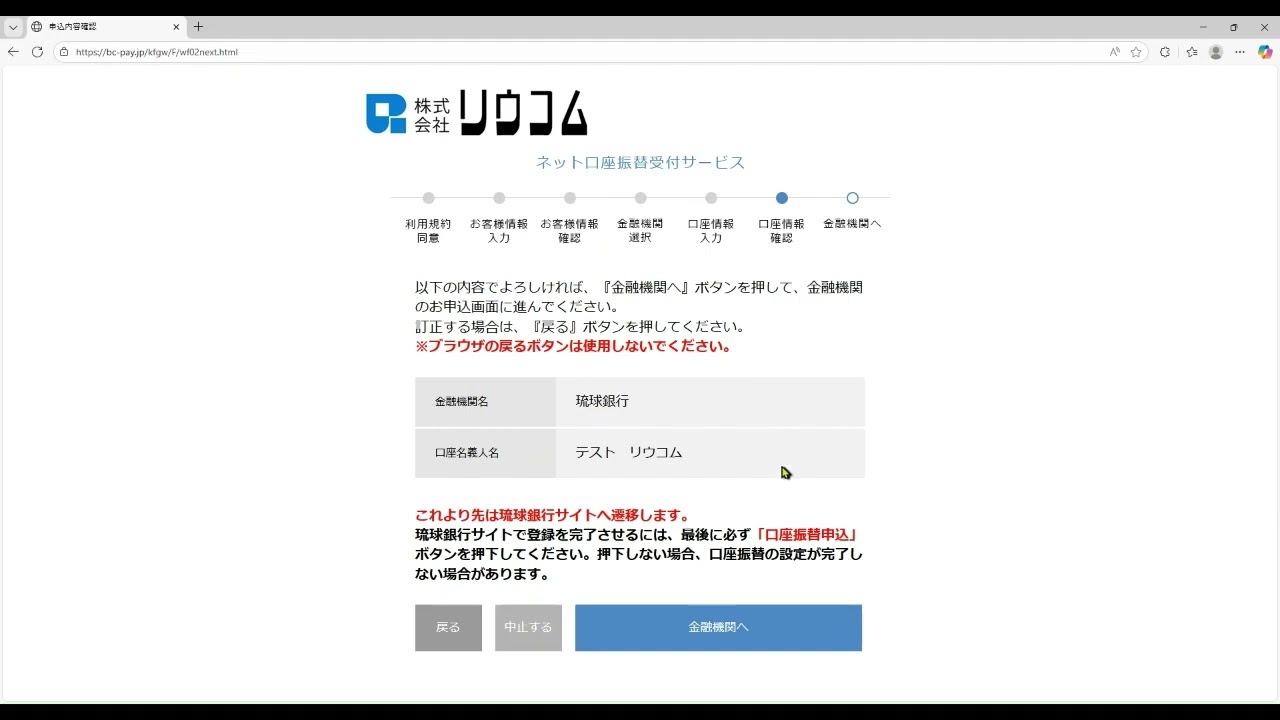Click the リウコム company logo
This screenshot has height=720, width=1280.
click(476, 113)
